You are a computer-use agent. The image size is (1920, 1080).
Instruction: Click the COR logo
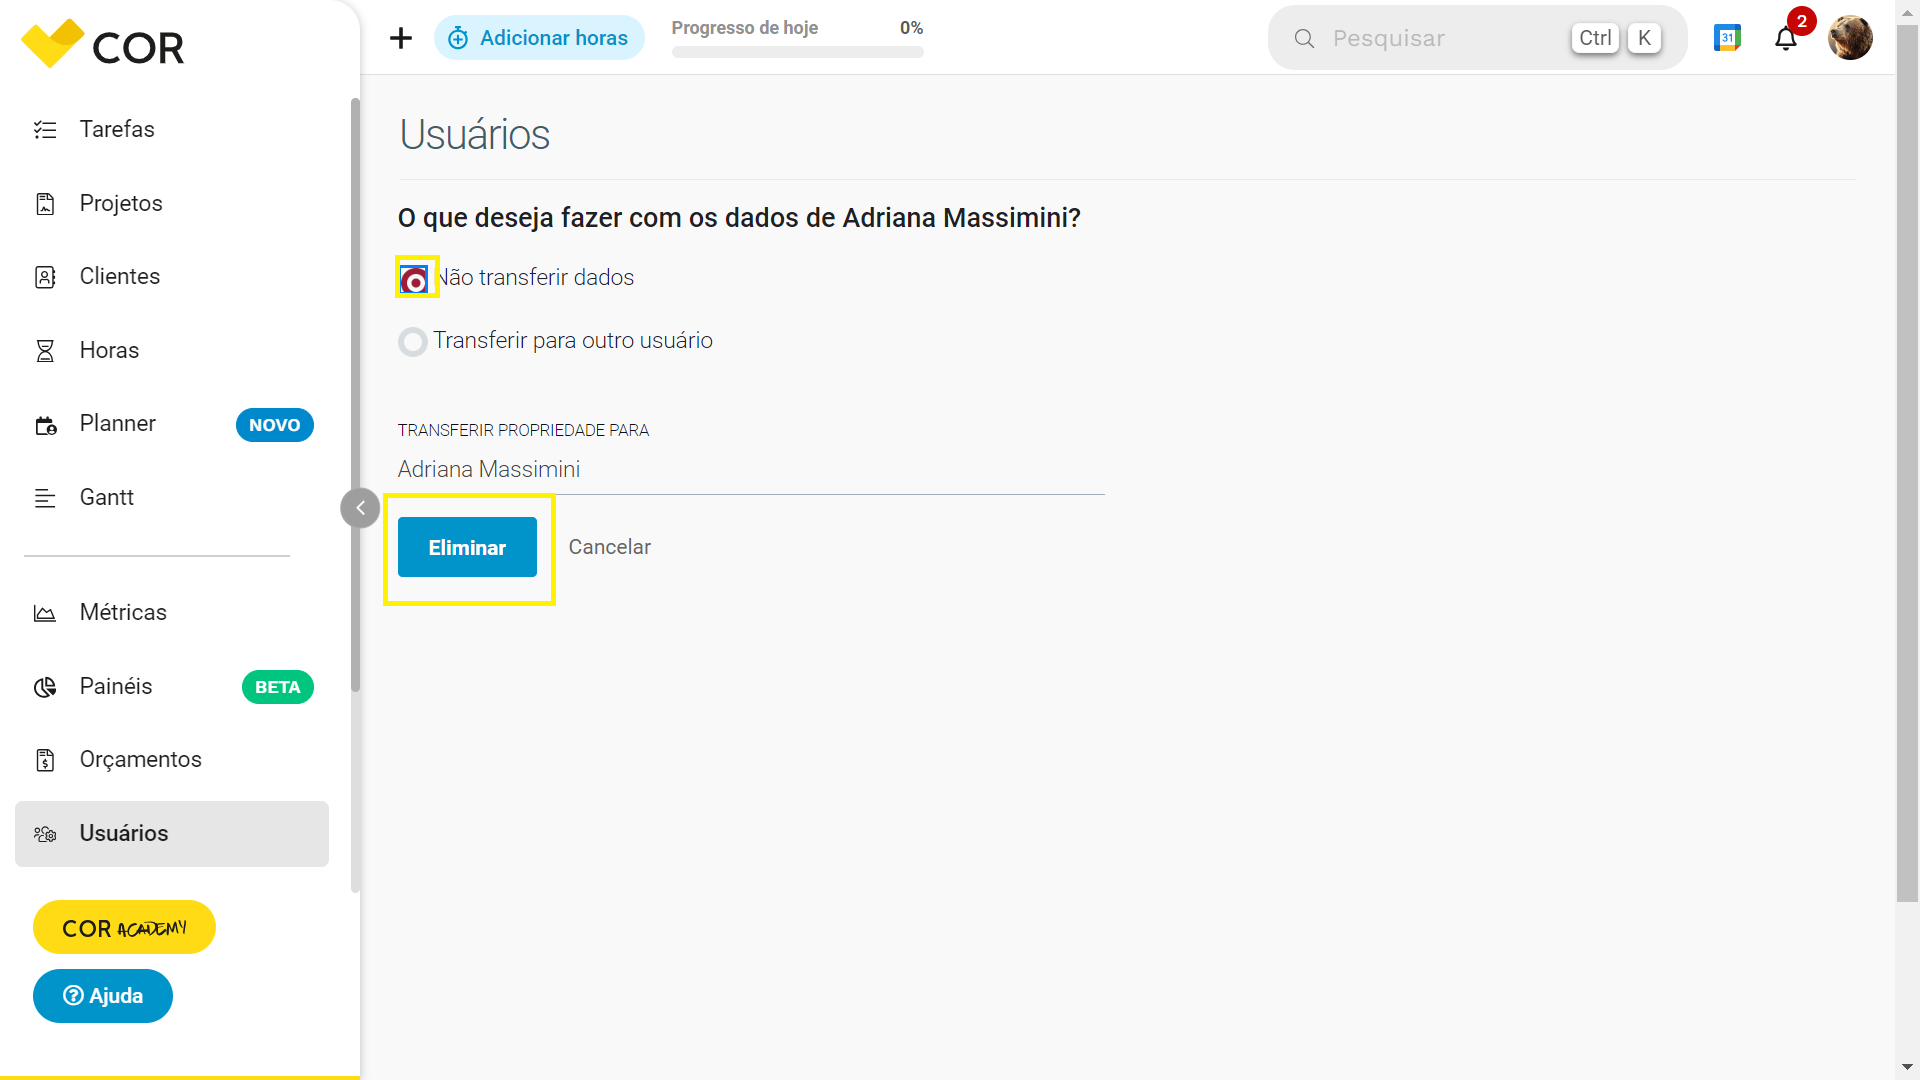(x=103, y=45)
